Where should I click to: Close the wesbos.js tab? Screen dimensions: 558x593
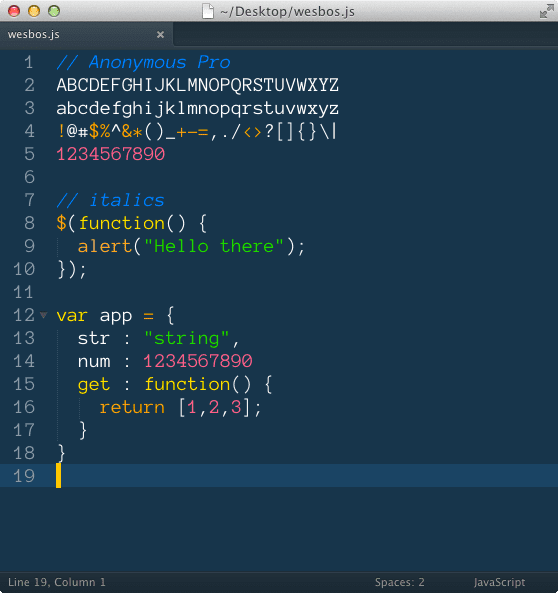160,34
